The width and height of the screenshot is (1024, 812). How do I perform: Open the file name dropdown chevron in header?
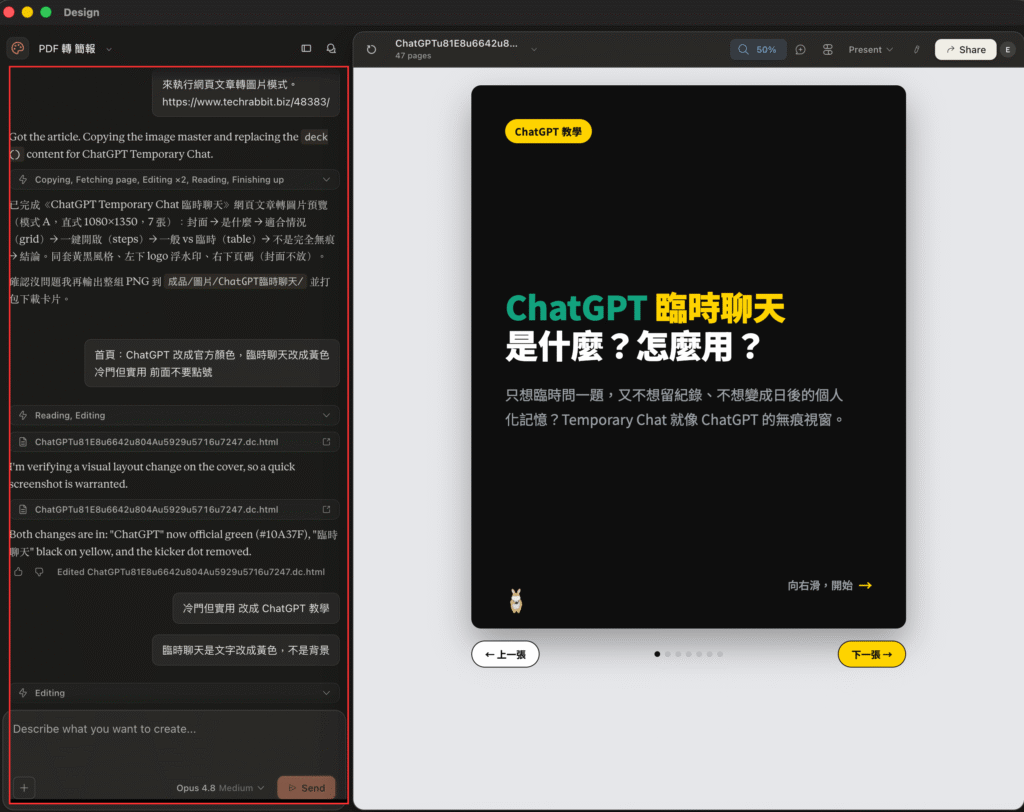(x=534, y=49)
